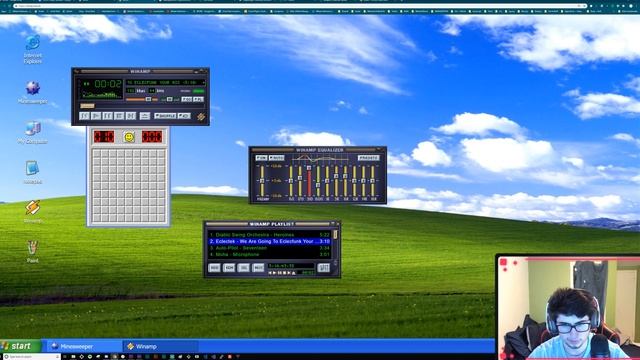Toggle the PL playlist window button in Winamp
Viewport: 640px width, 360px height.
[198, 99]
